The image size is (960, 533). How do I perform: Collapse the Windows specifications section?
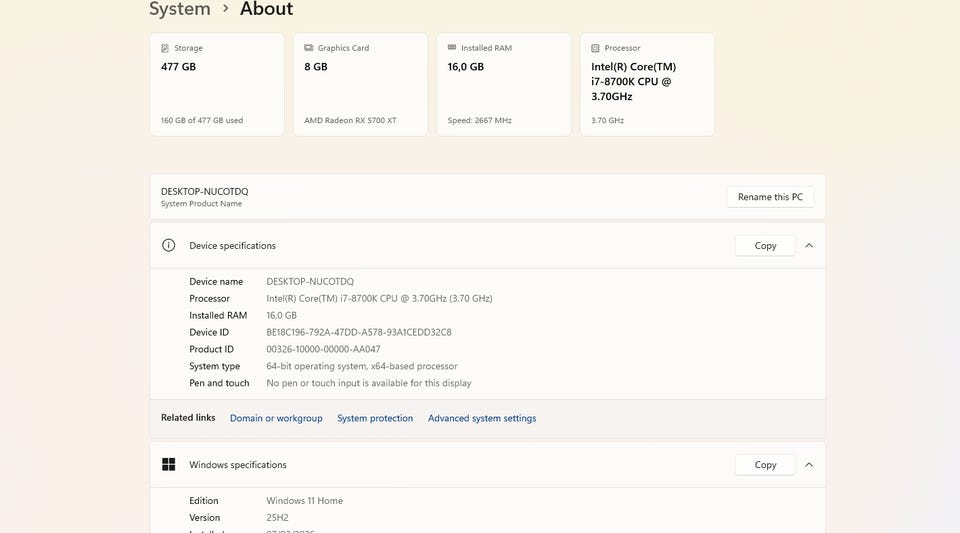coord(809,465)
